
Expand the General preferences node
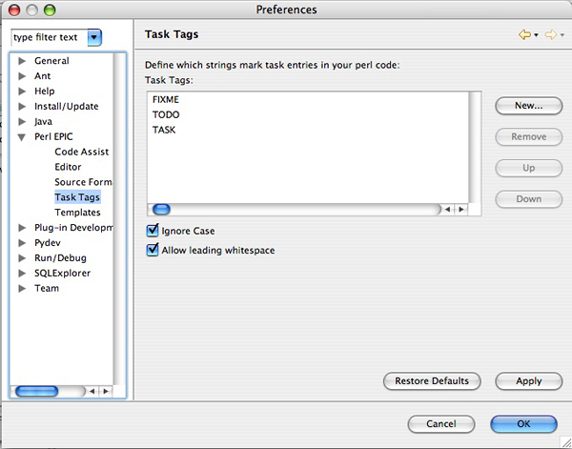click(22, 61)
